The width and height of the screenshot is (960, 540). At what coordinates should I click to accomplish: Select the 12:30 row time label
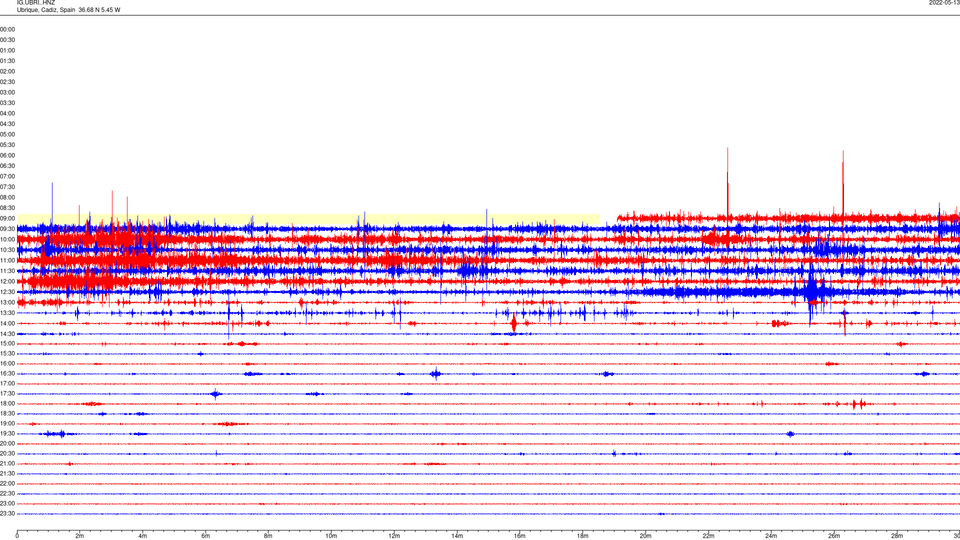(x=7, y=291)
